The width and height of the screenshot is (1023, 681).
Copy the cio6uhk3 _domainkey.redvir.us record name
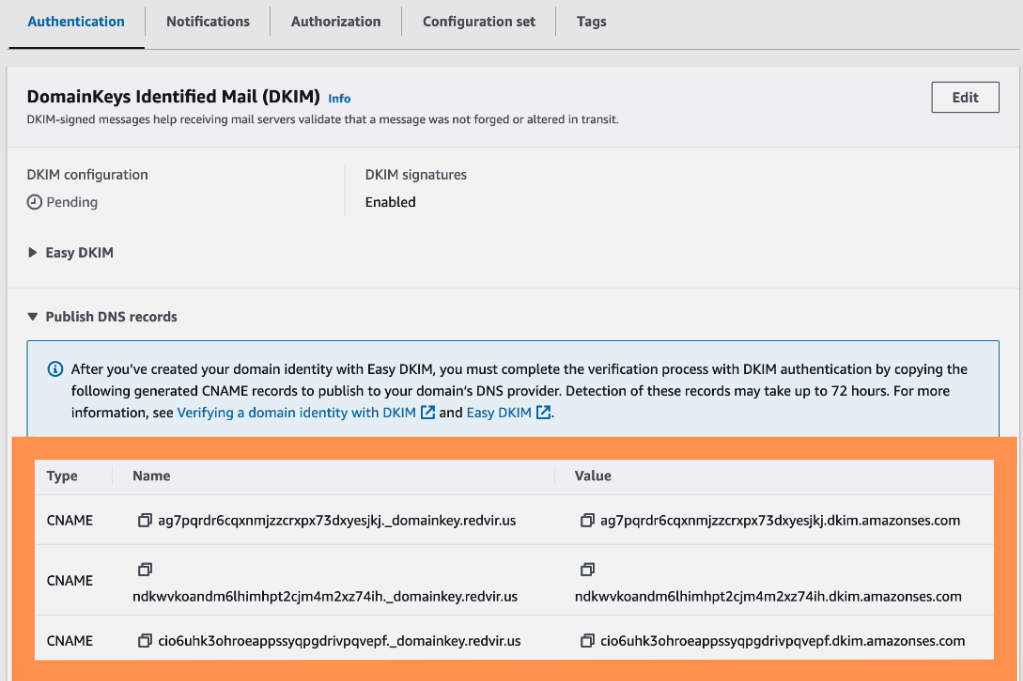tap(144, 641)
